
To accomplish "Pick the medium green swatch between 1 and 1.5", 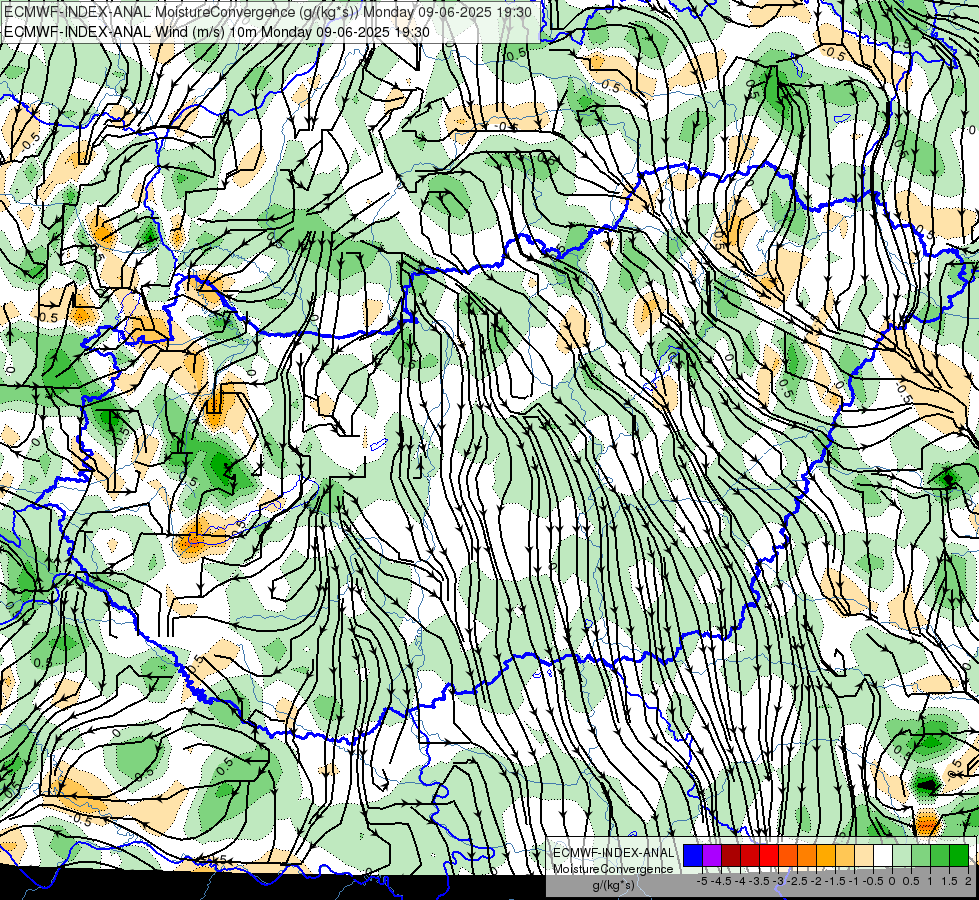I will pyautogui.click(x=940, y=855).
